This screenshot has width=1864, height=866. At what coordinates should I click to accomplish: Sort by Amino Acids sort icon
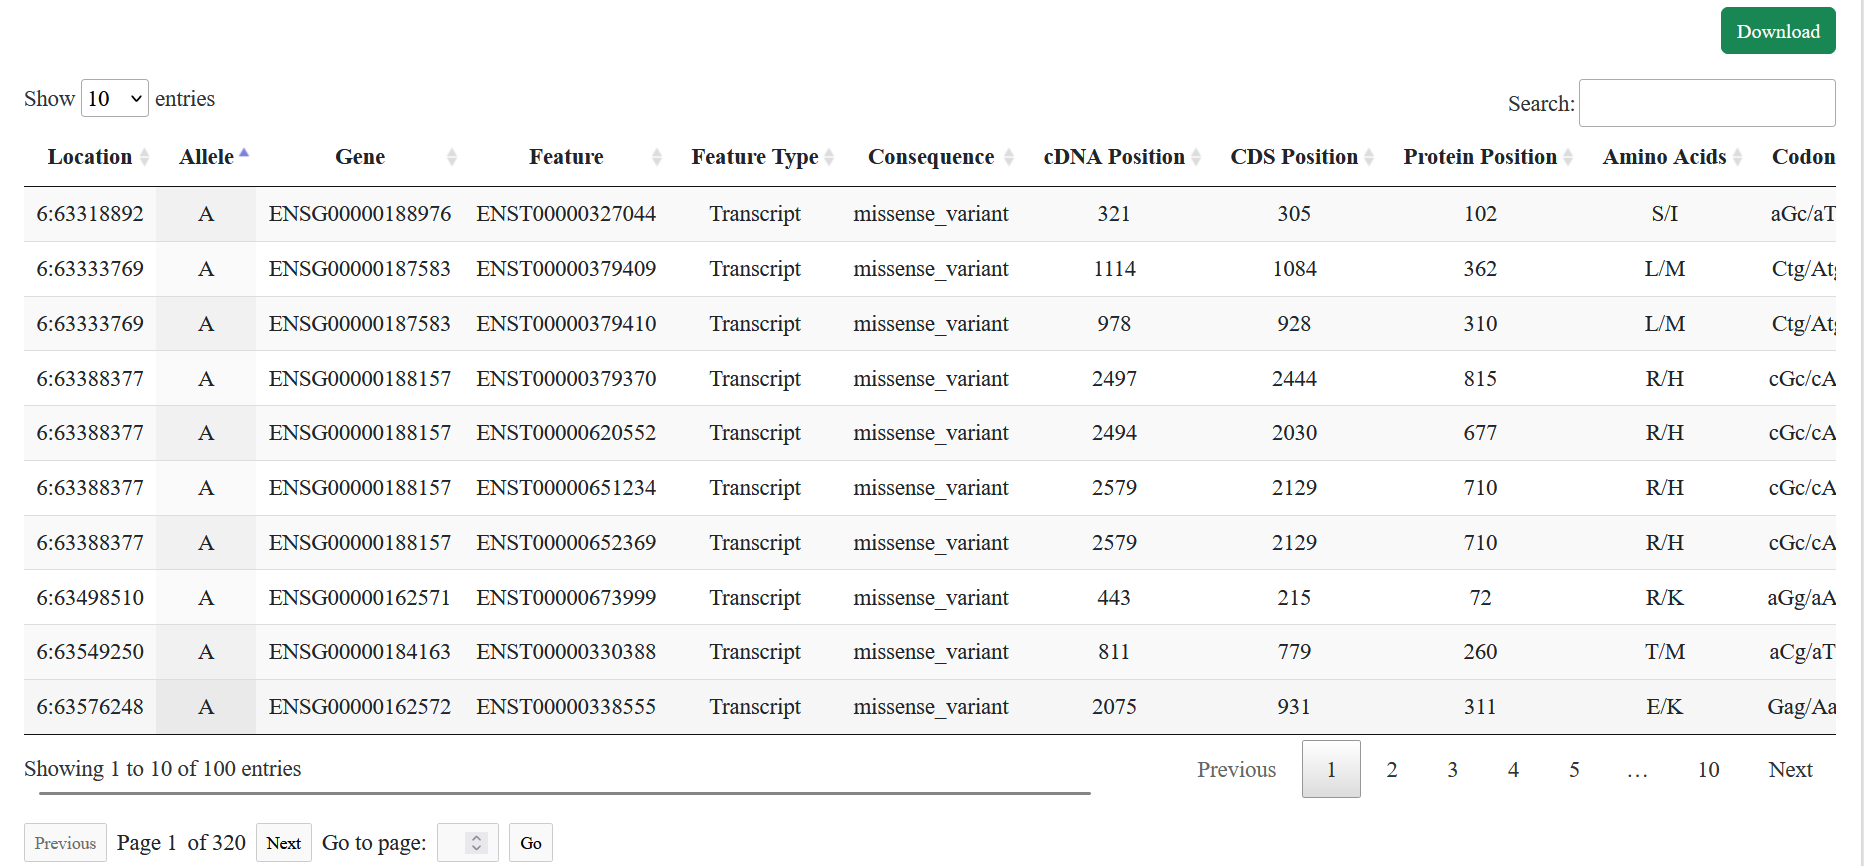click(1738, 157)
